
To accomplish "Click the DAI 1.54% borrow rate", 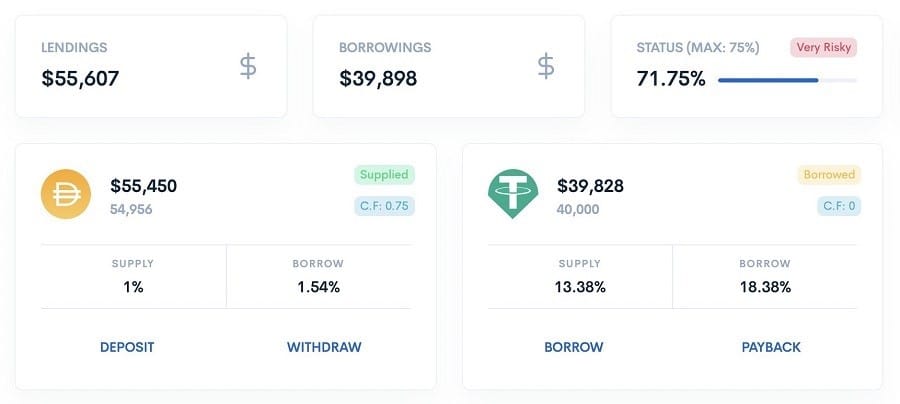I will [318, 287].
